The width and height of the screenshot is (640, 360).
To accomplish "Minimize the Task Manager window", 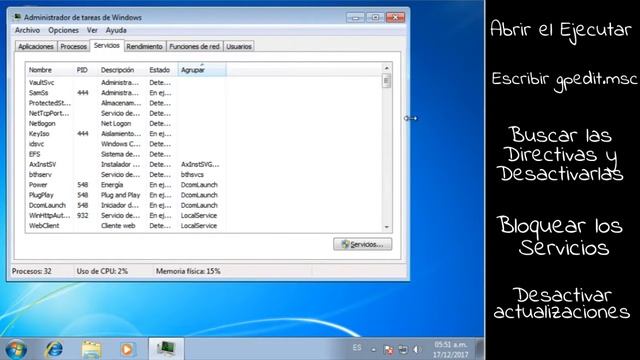I will [356, 17].
